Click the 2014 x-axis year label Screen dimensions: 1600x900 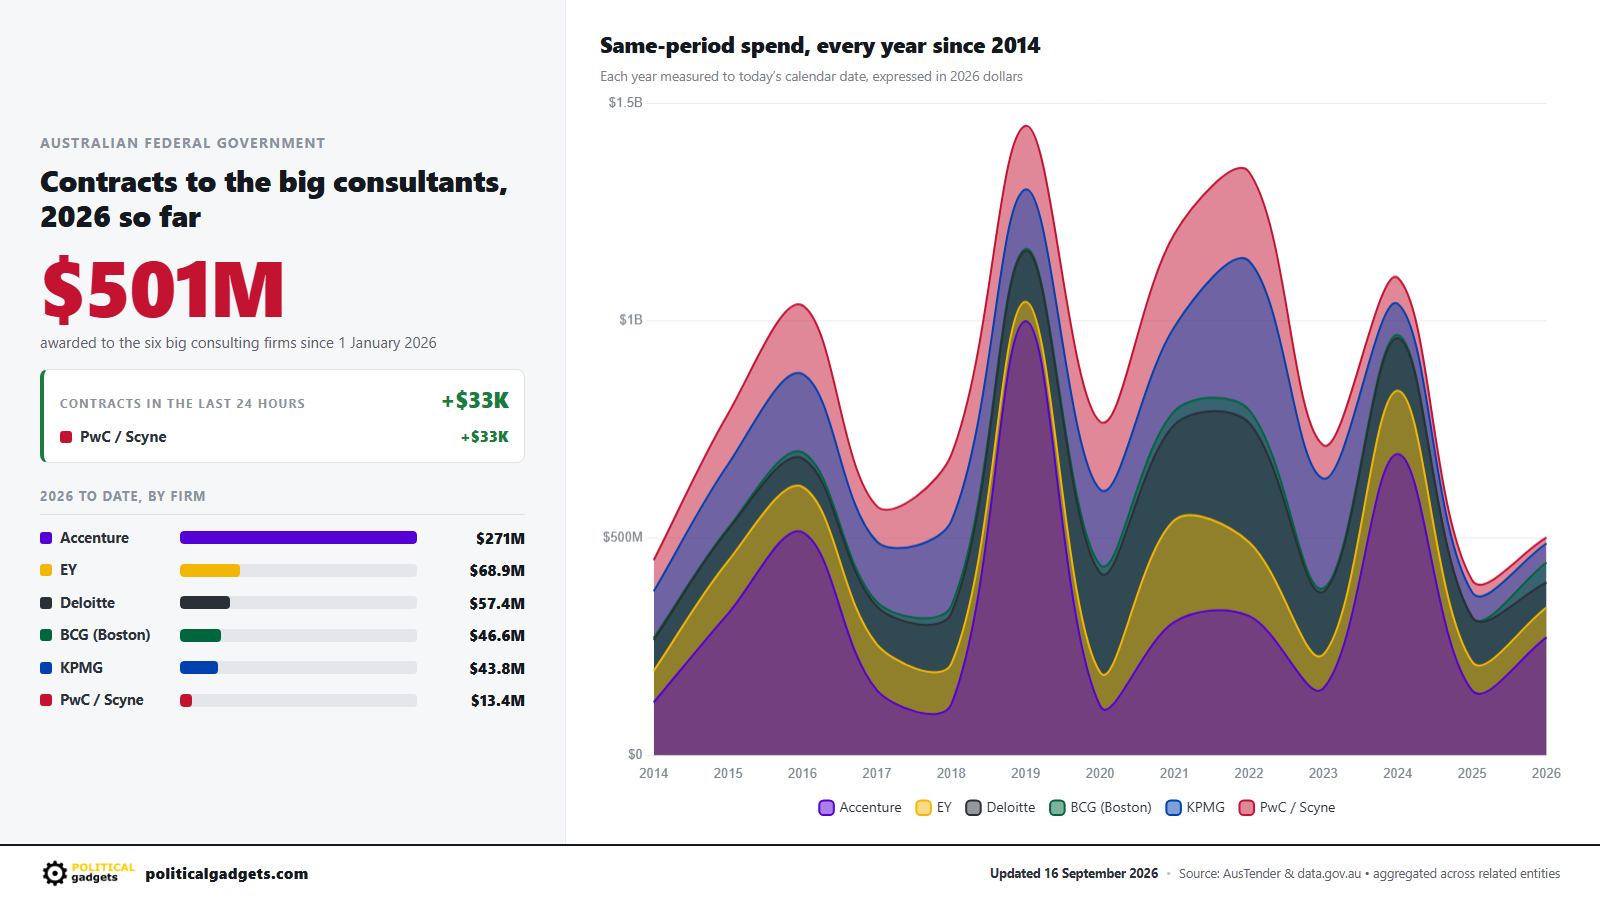pos(654,773)
